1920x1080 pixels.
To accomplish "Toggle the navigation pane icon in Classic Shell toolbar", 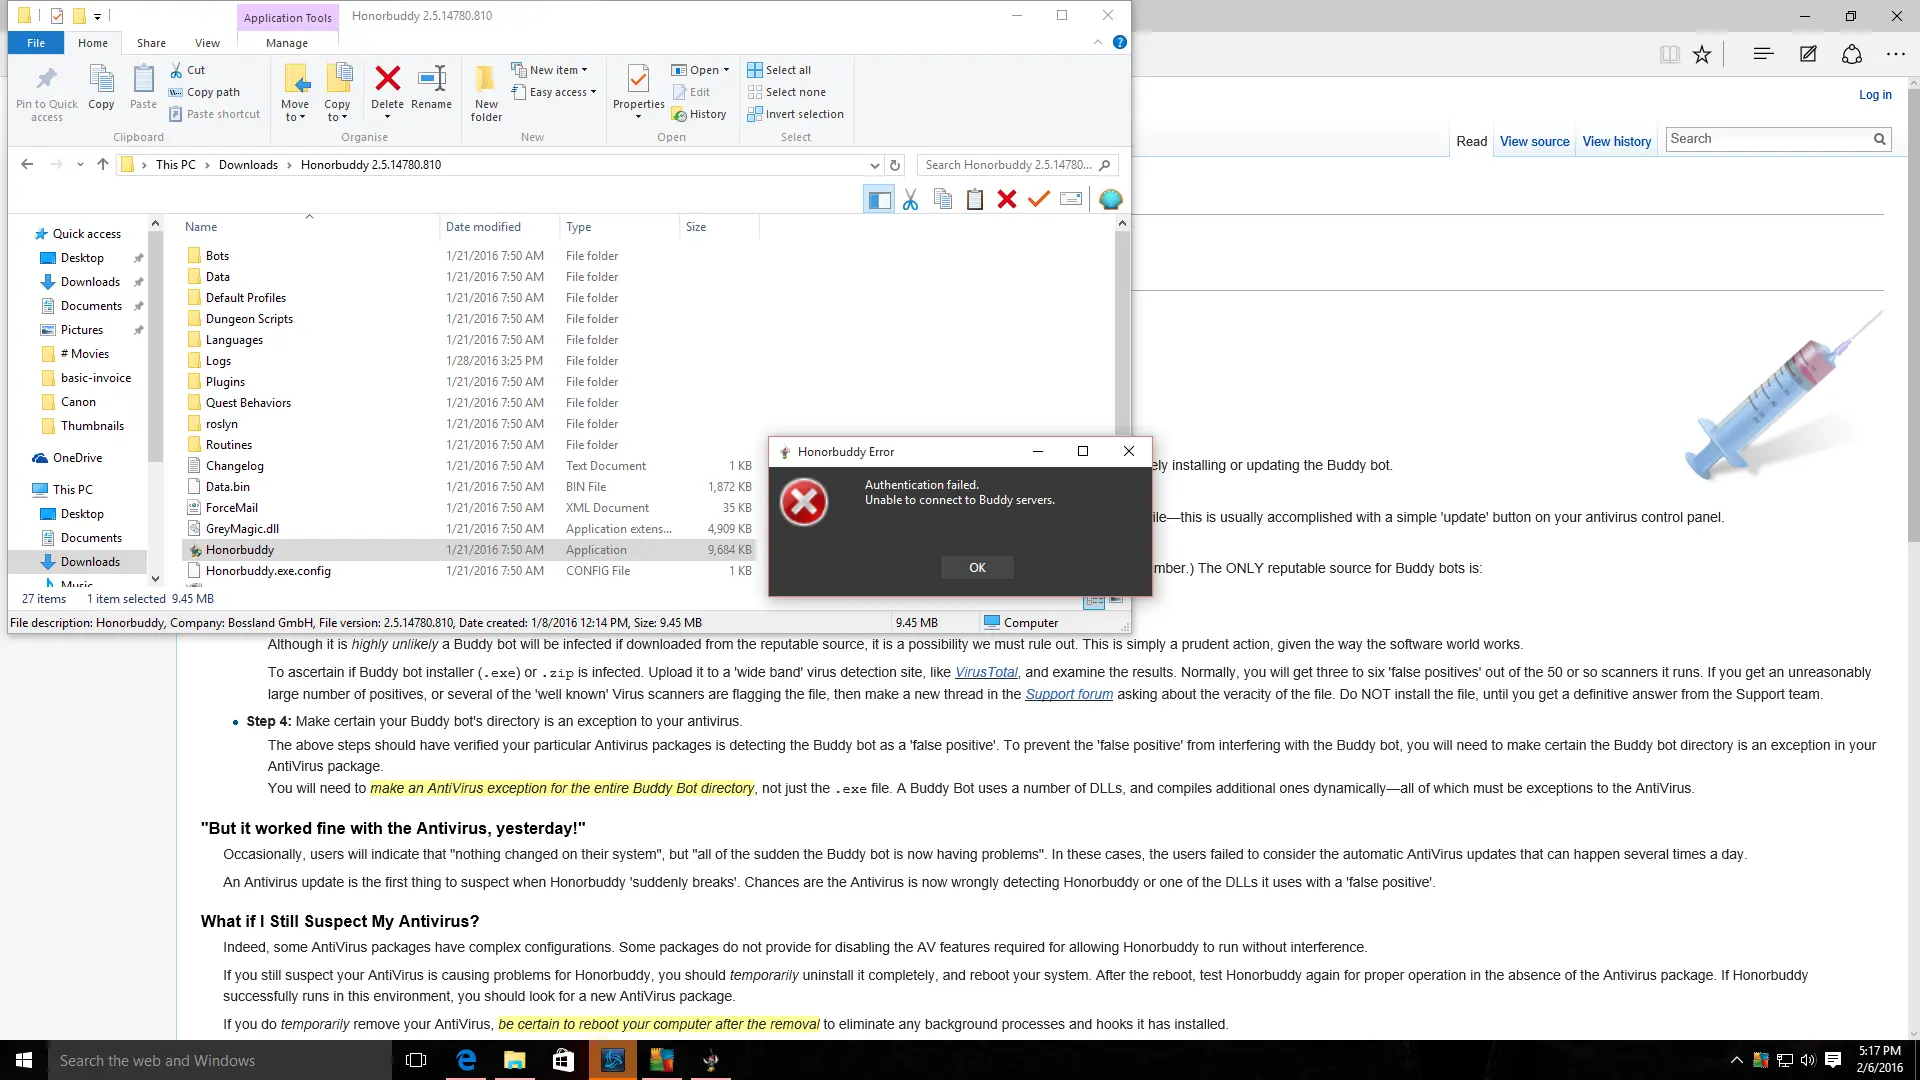I will coord(878,199).
